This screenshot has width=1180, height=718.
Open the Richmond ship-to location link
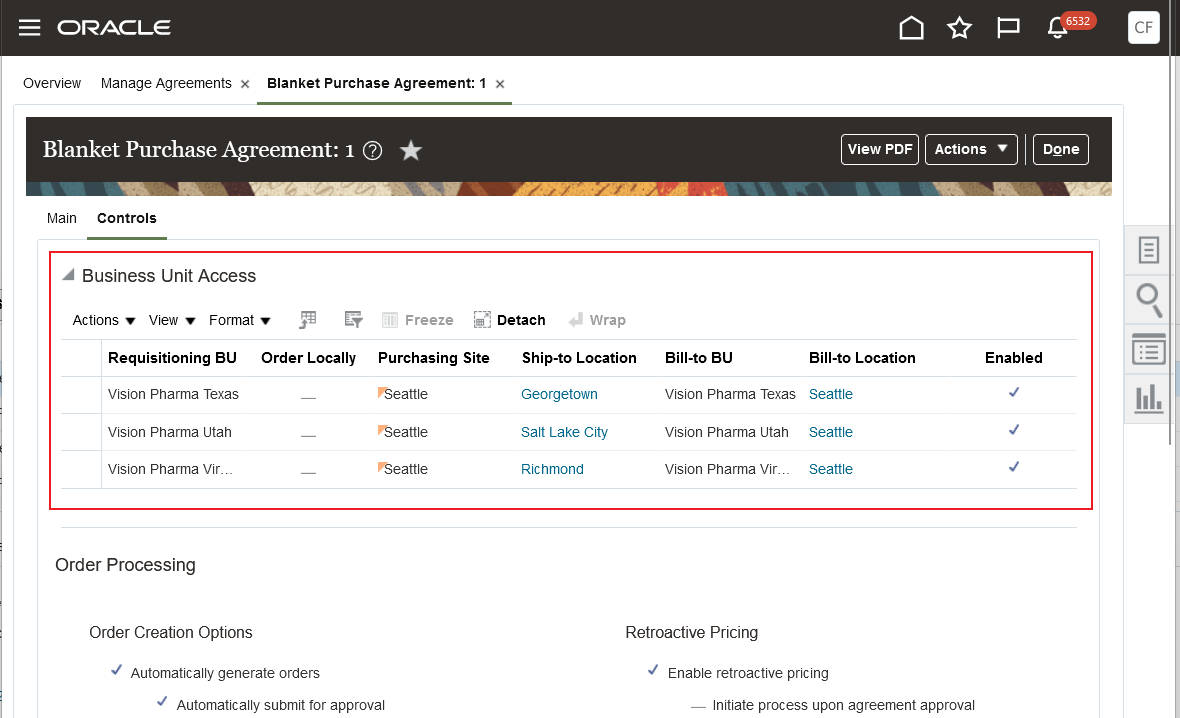552,469
